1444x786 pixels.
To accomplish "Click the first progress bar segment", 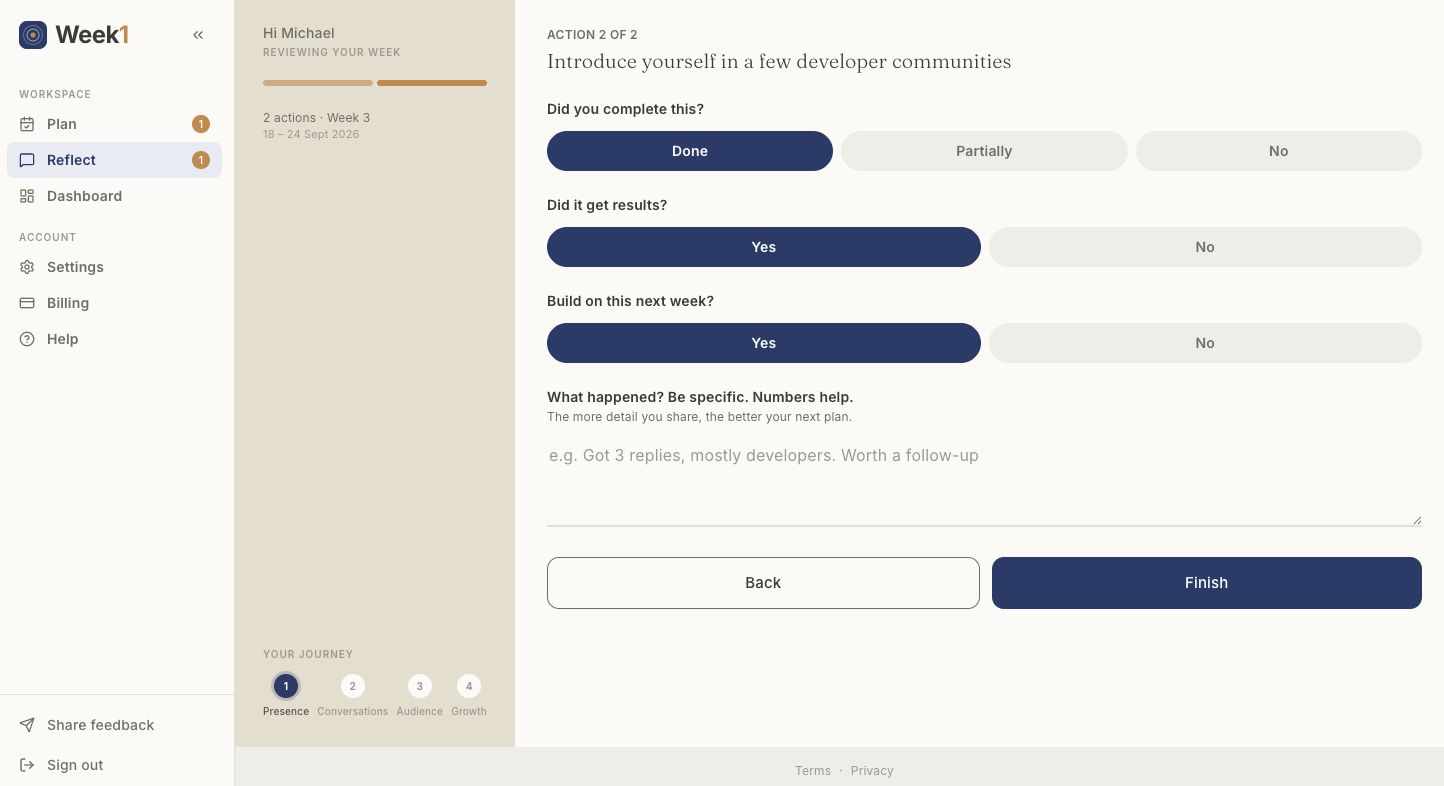I will (318, 83).
